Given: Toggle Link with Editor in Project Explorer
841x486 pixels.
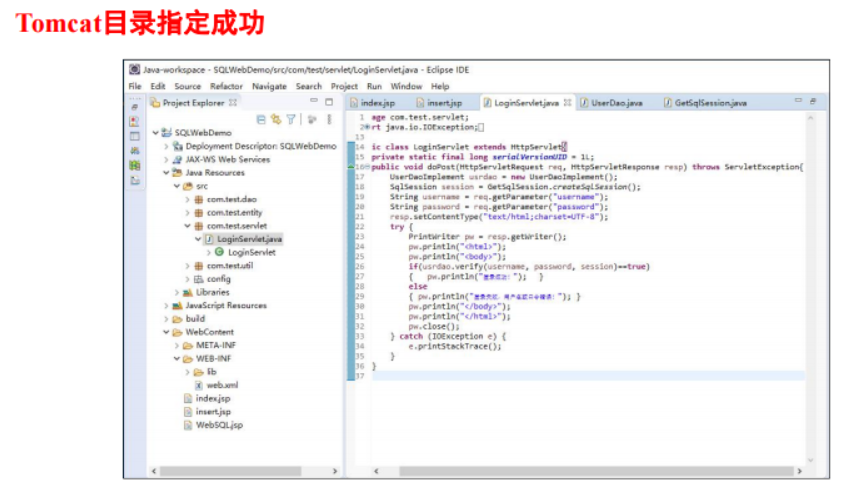Looking at the screenshot, I should coord(276,119).
